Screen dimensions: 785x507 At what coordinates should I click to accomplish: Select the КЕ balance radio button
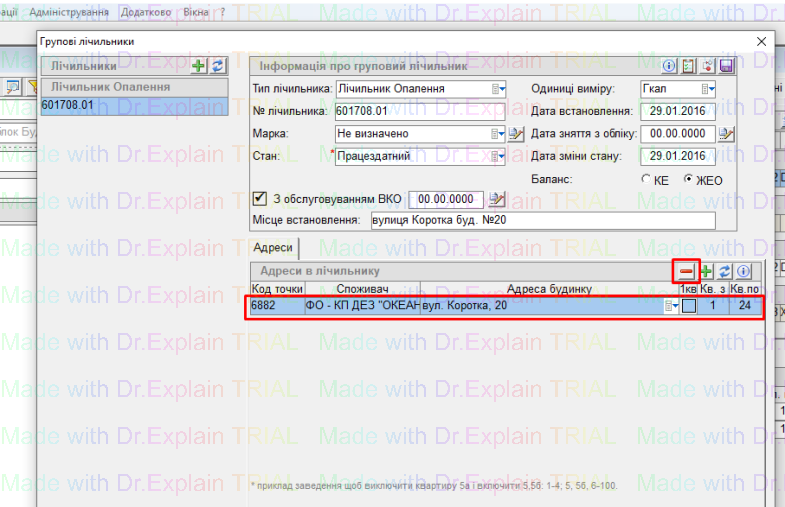646,180
